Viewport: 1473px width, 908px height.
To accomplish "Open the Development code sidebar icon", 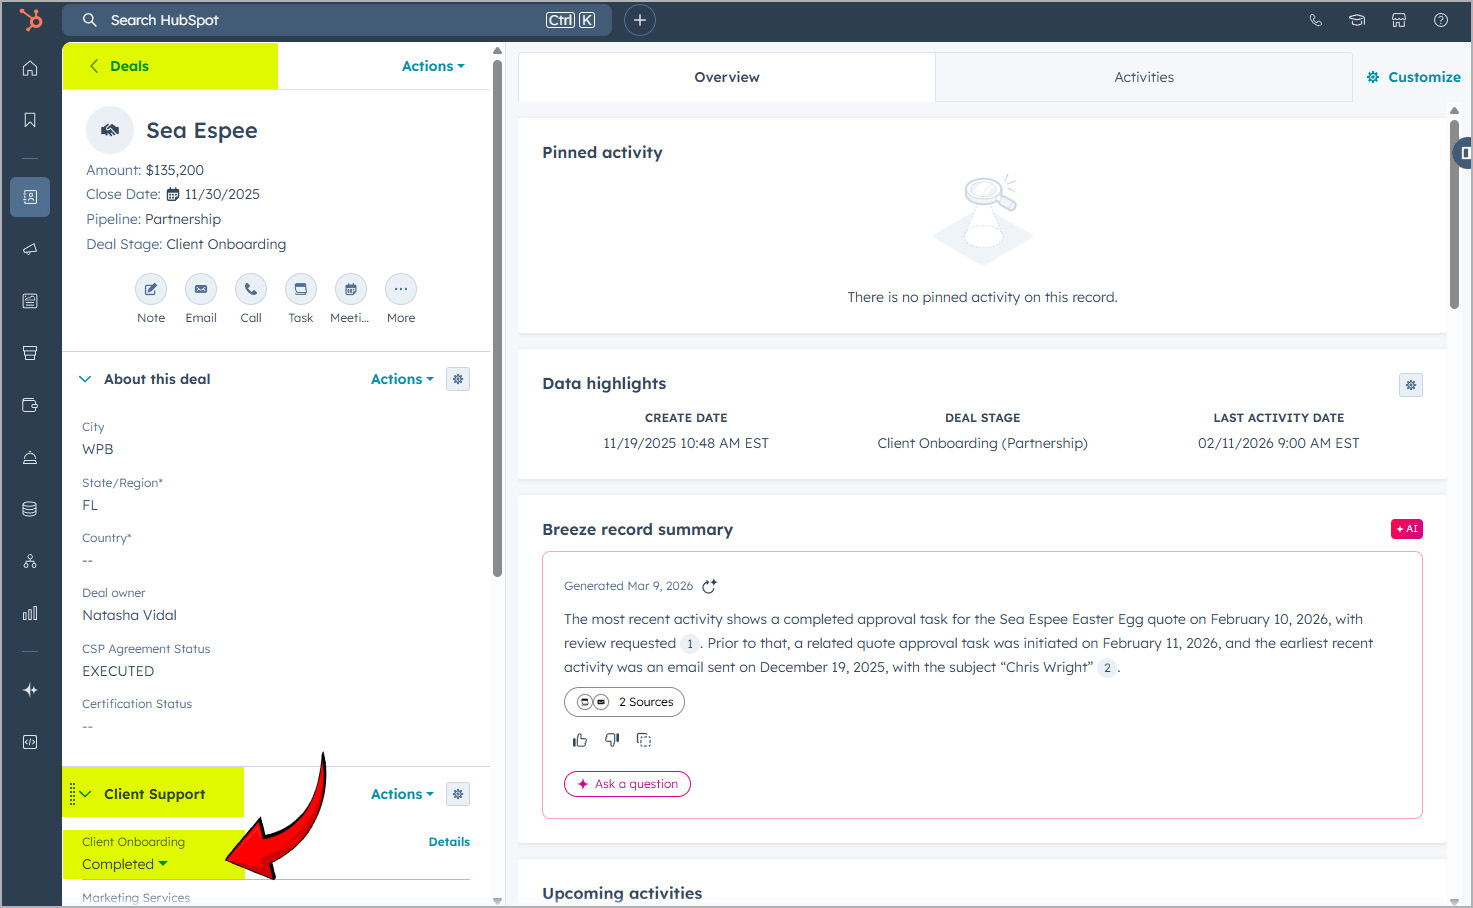I will [x=30, y=742].
